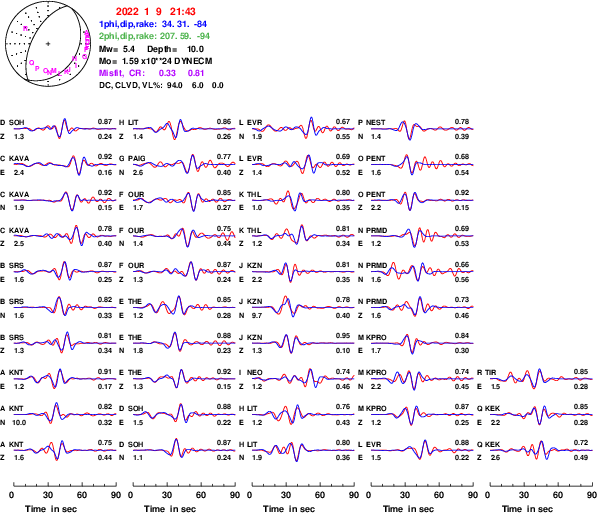Click the 60 tick on last time axis
597x513 pixels.
(x=558, y=495)
